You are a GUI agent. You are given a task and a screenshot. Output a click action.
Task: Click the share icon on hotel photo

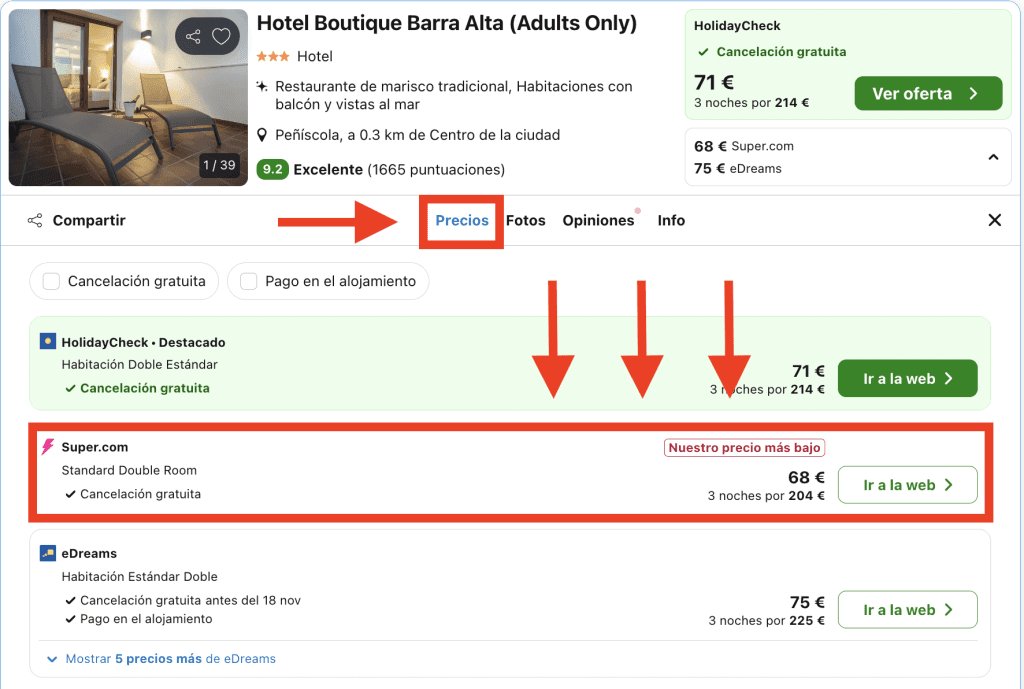[x=193, y=37]
